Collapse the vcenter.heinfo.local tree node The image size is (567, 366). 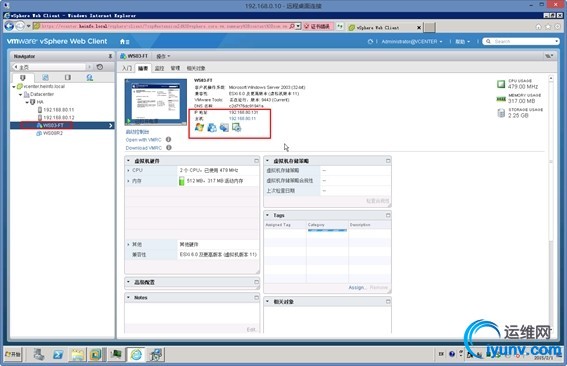pos(14,87)
